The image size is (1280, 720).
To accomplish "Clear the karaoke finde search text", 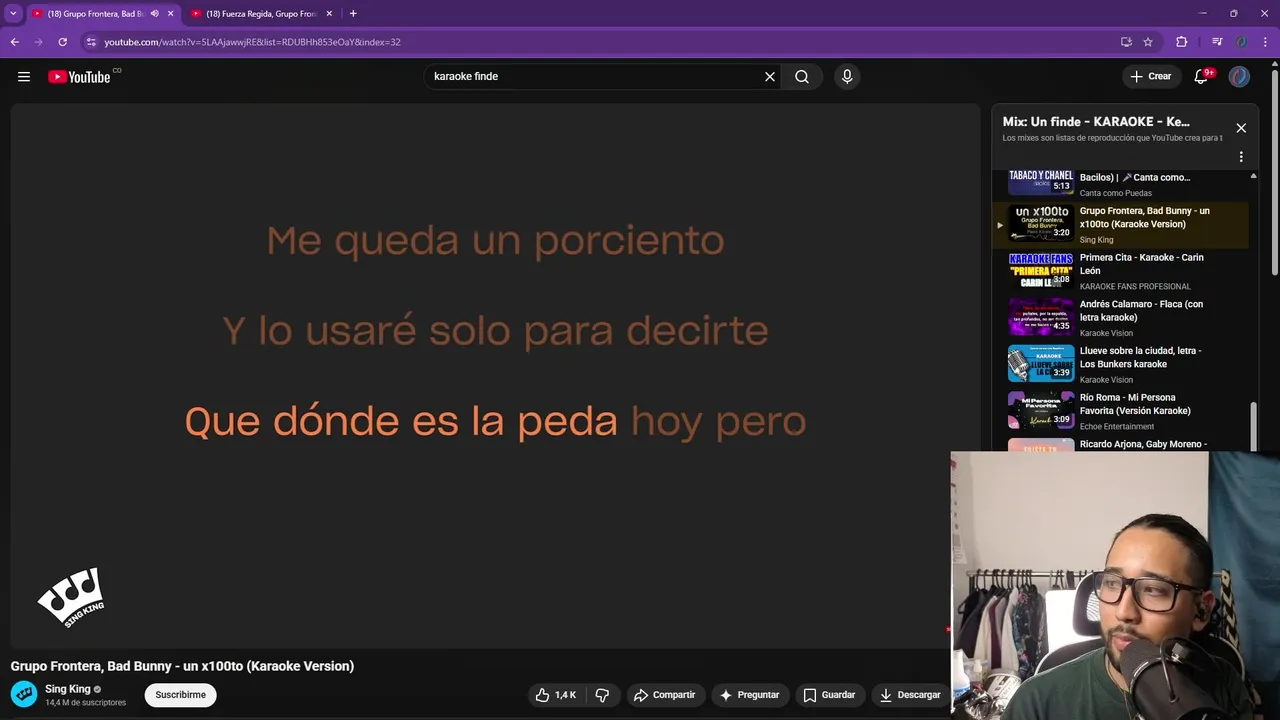I will pos(770,77).
